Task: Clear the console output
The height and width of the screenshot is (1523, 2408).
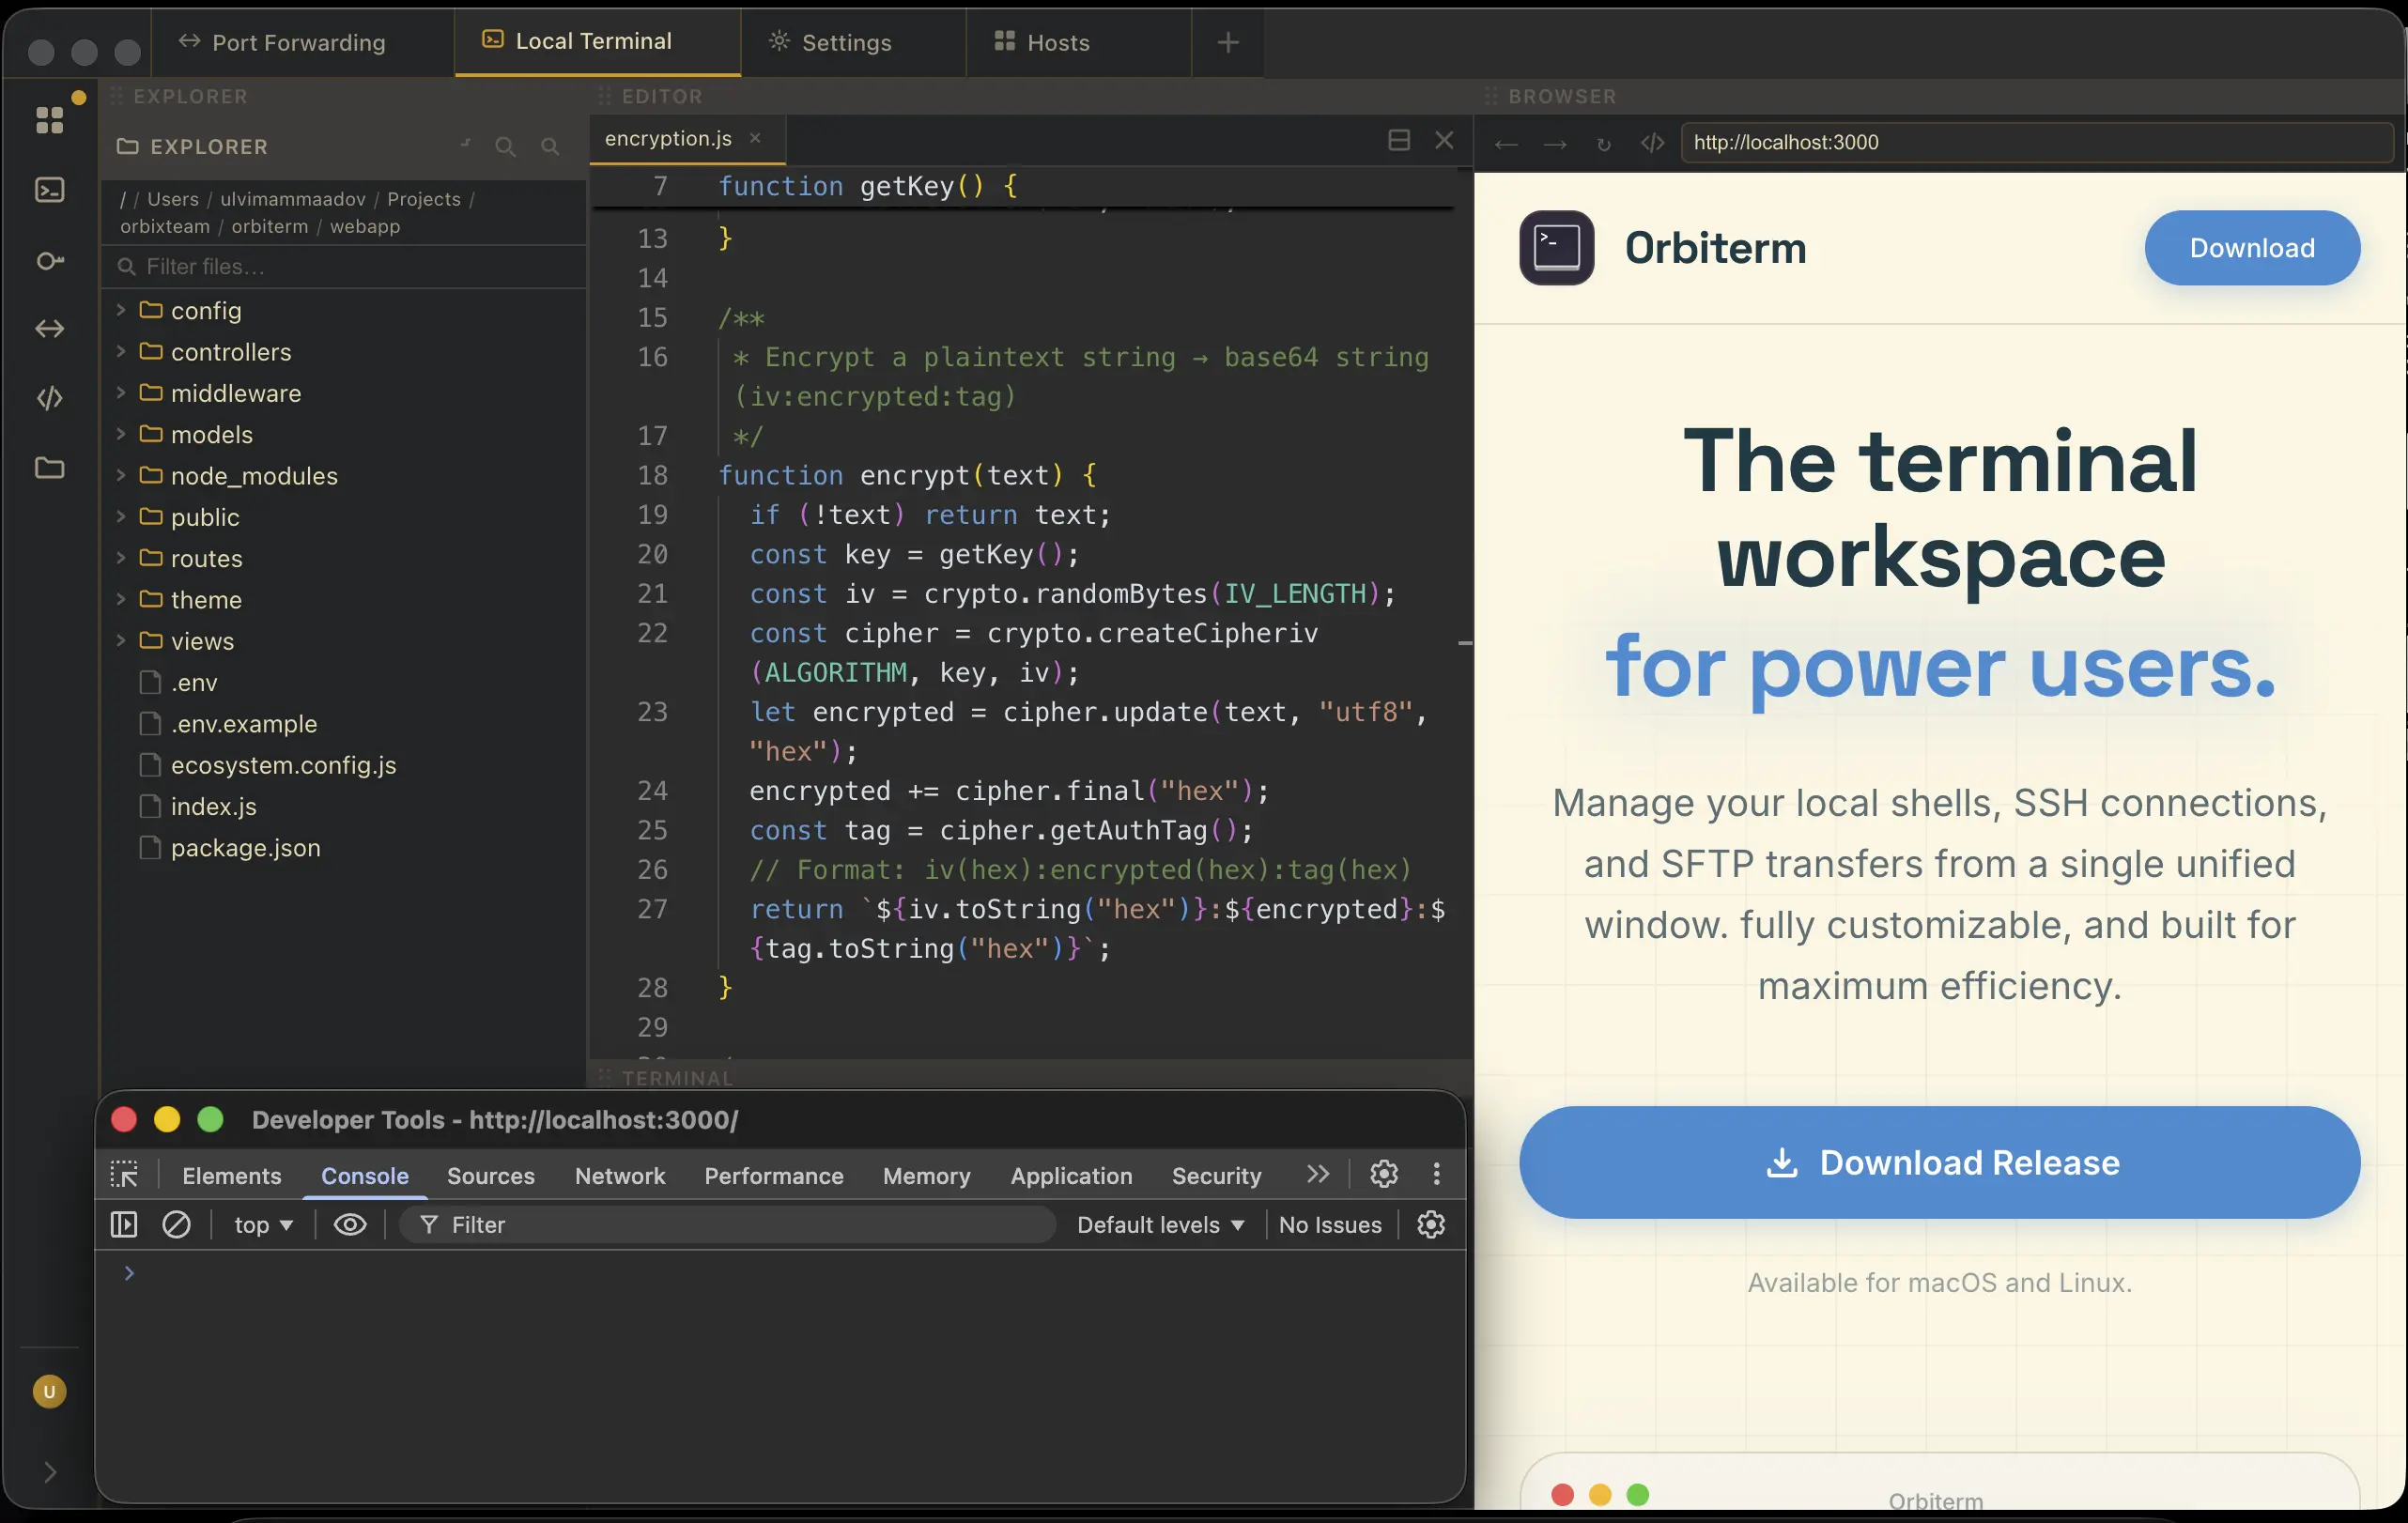Action: pyautogui.click(x=176, y=1225)
